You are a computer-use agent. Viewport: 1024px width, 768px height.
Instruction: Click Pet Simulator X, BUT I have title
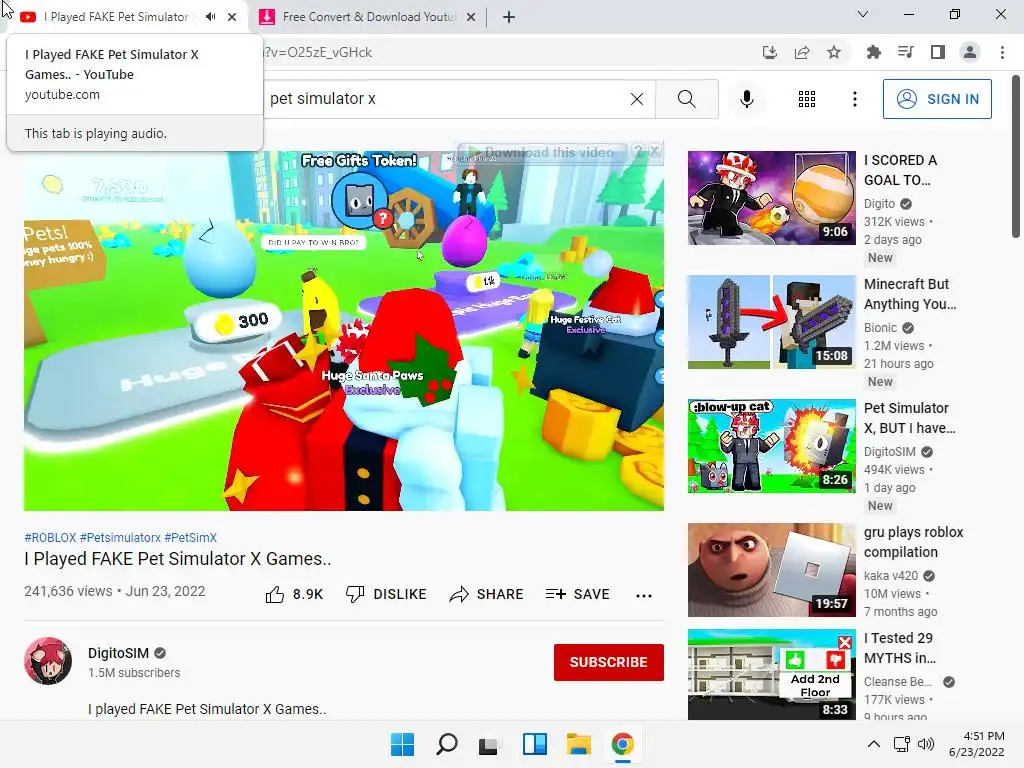tap(910, 418)
